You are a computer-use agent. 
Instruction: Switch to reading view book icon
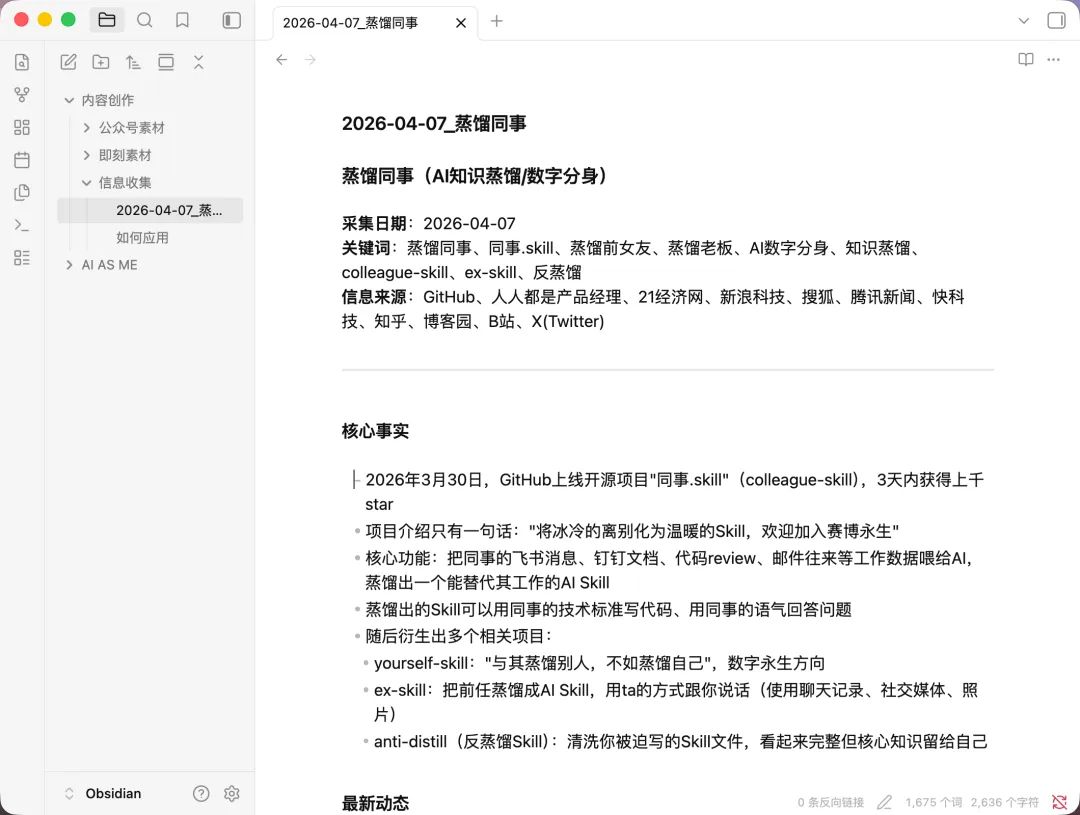(x=1025, y=60)
